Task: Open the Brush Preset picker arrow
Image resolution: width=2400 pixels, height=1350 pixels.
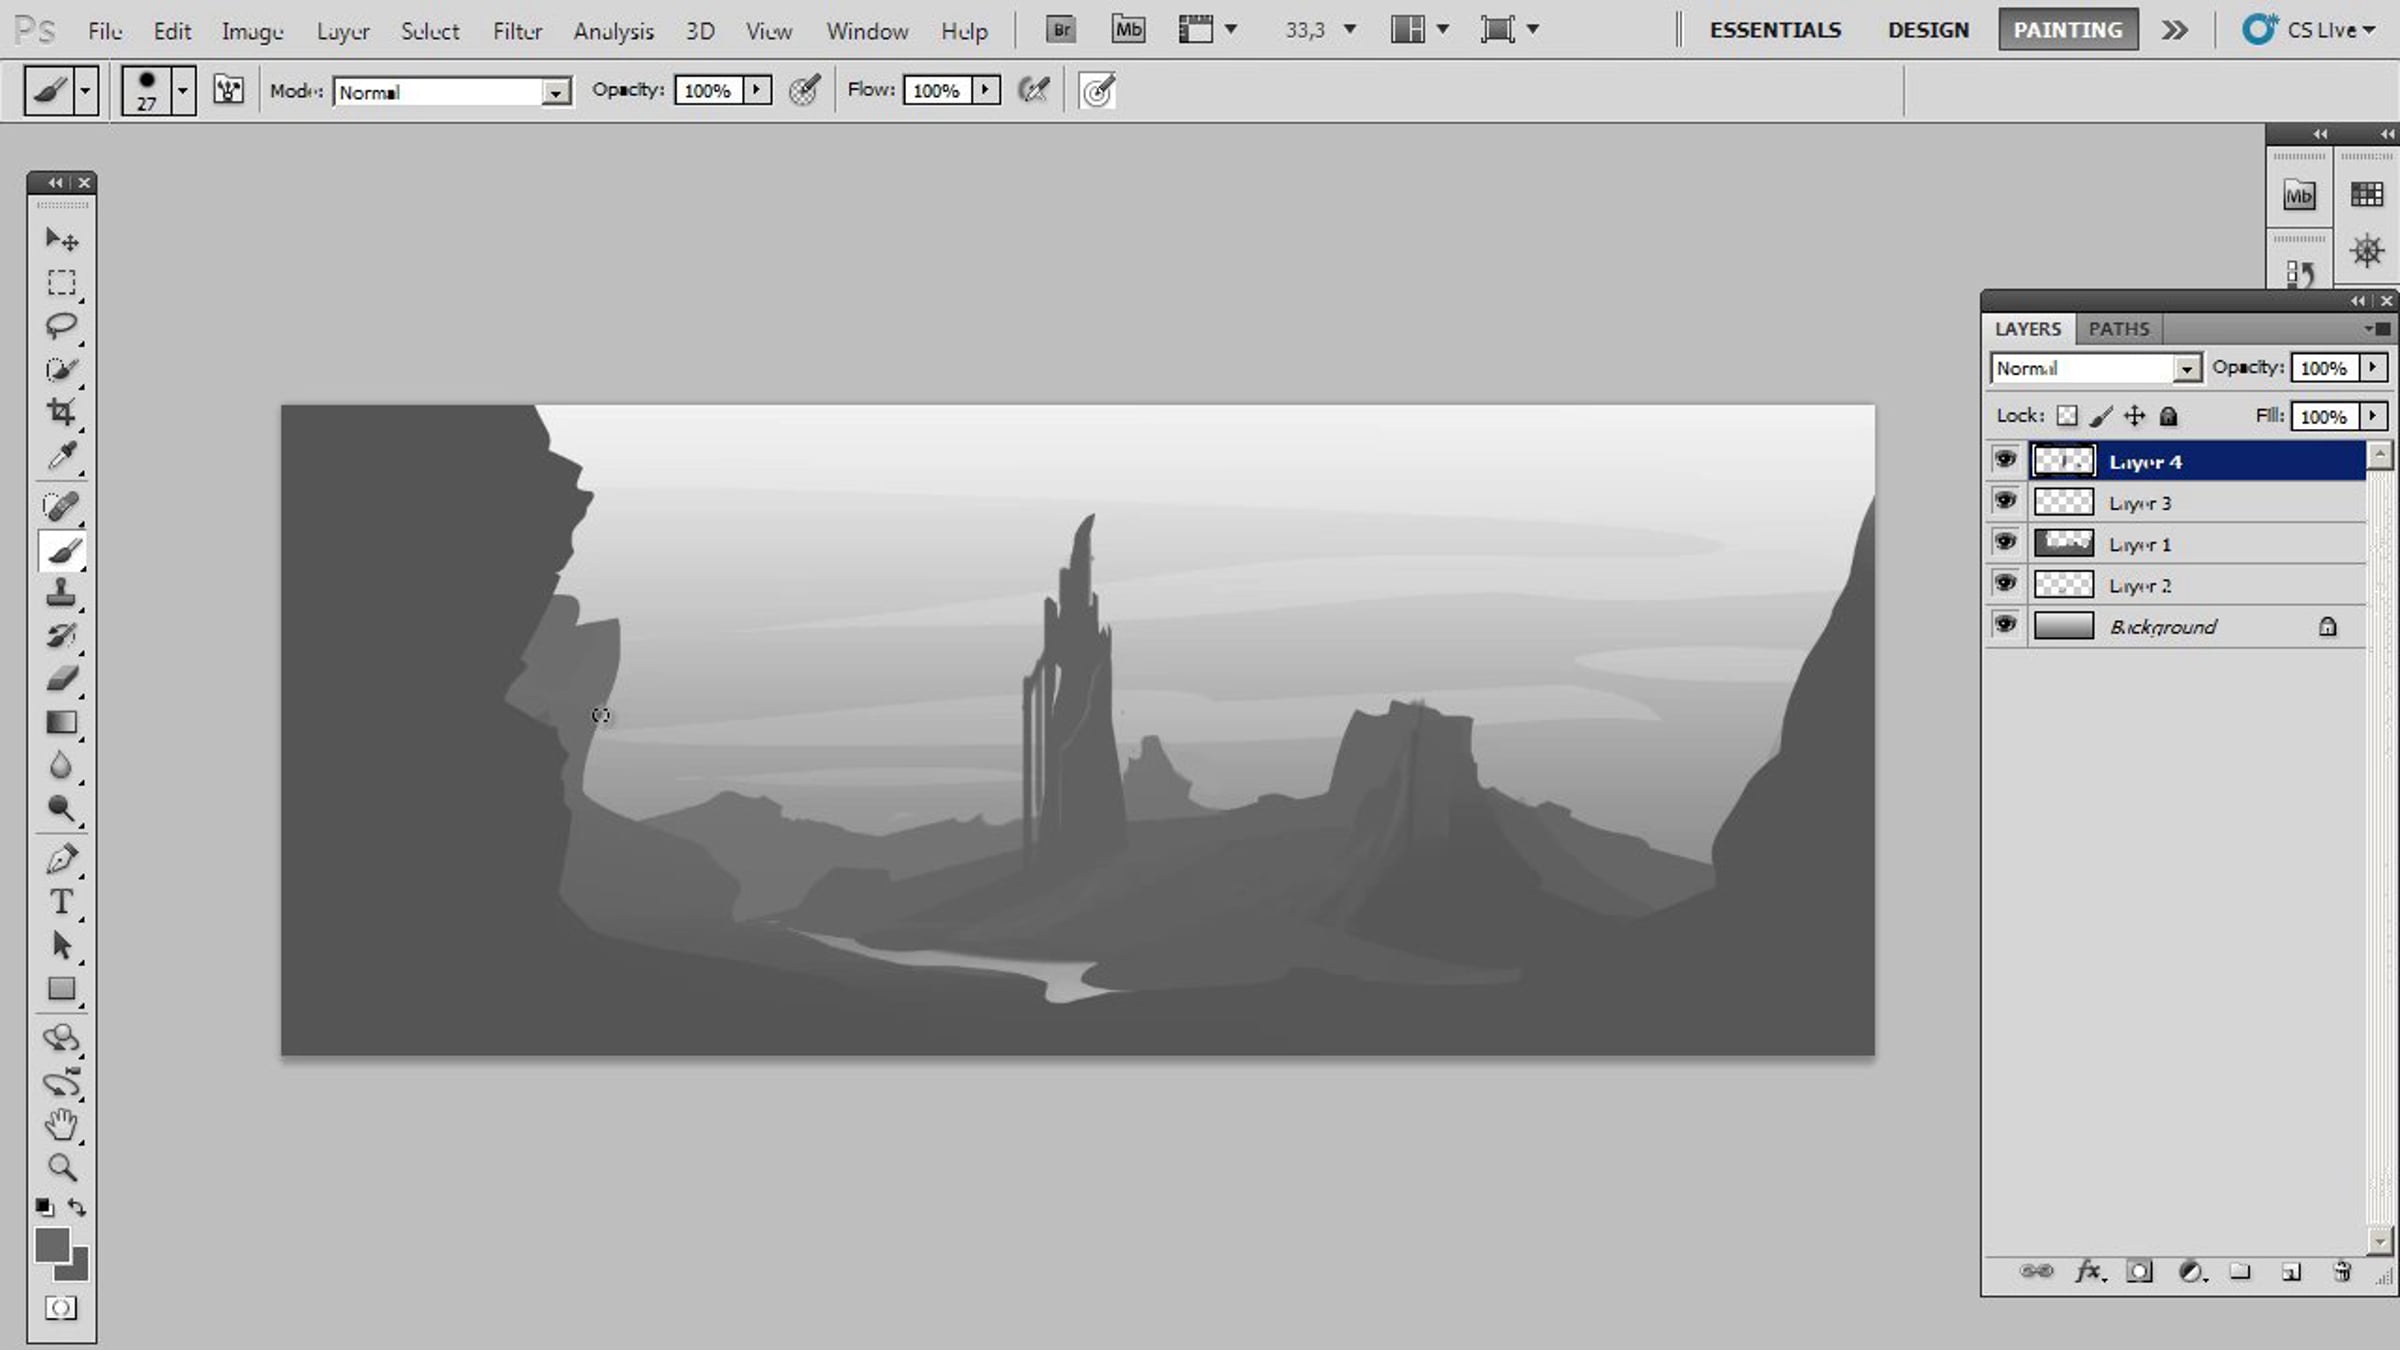Action: [x=182, y=90]
